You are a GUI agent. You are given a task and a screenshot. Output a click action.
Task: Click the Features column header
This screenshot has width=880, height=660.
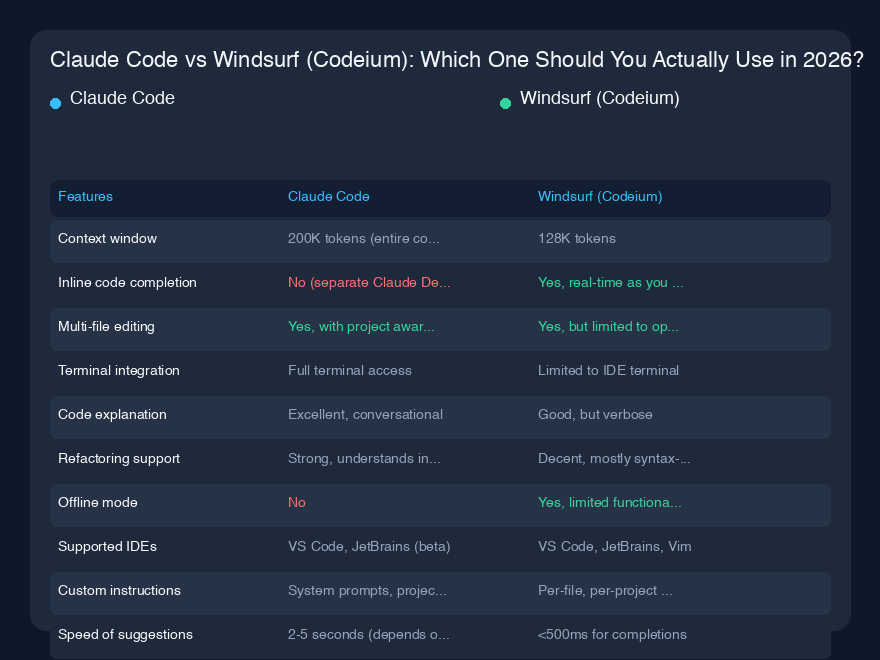click(x=85, y=196)
